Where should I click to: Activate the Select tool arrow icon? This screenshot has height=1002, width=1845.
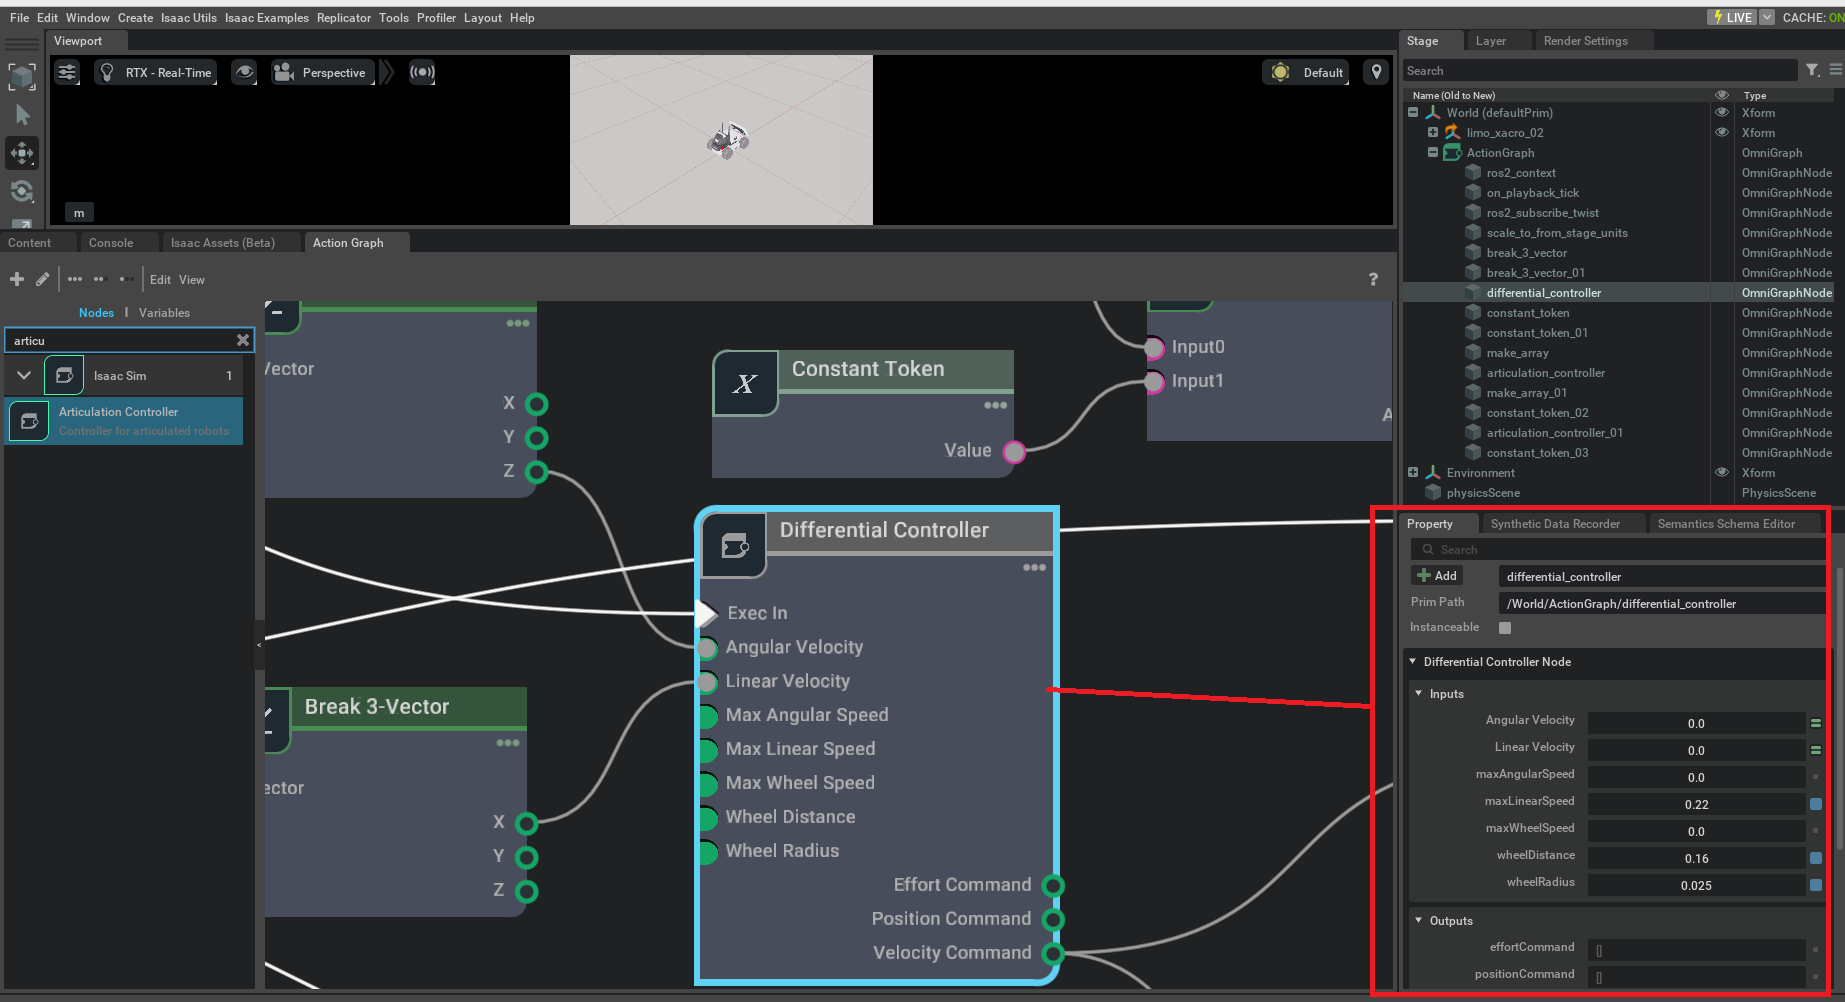click(22, 115)
